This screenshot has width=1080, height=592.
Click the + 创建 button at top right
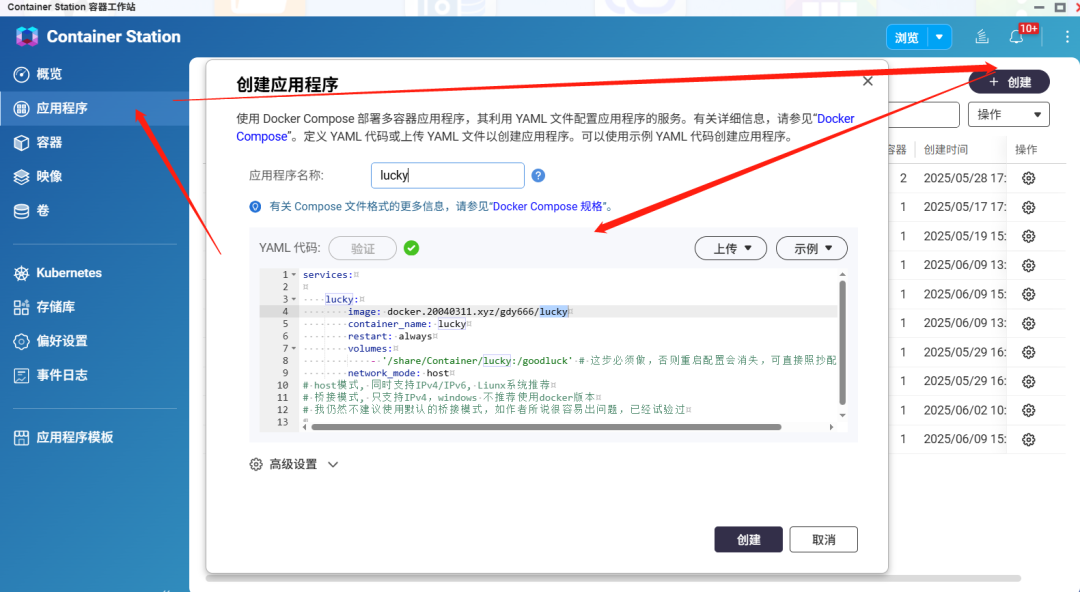point(1009,82)
